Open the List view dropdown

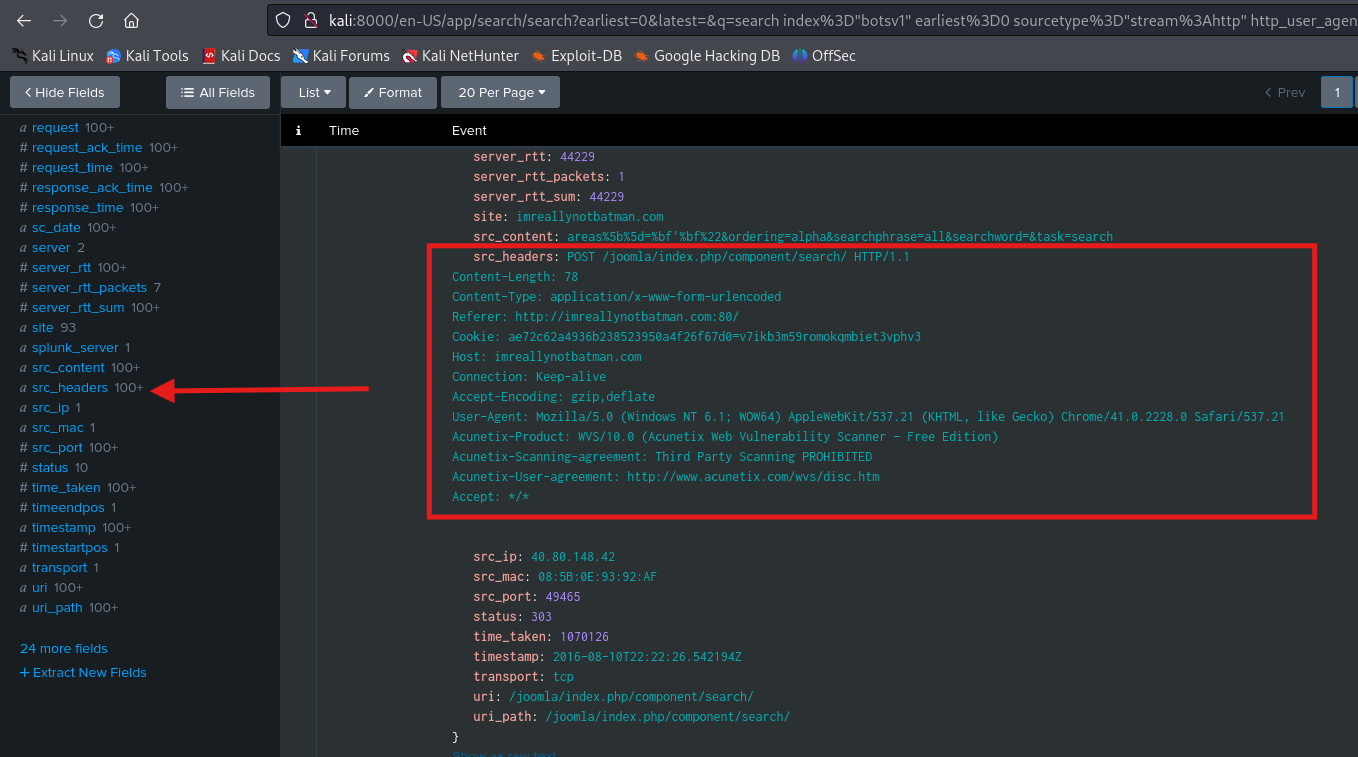pos(314,92)
